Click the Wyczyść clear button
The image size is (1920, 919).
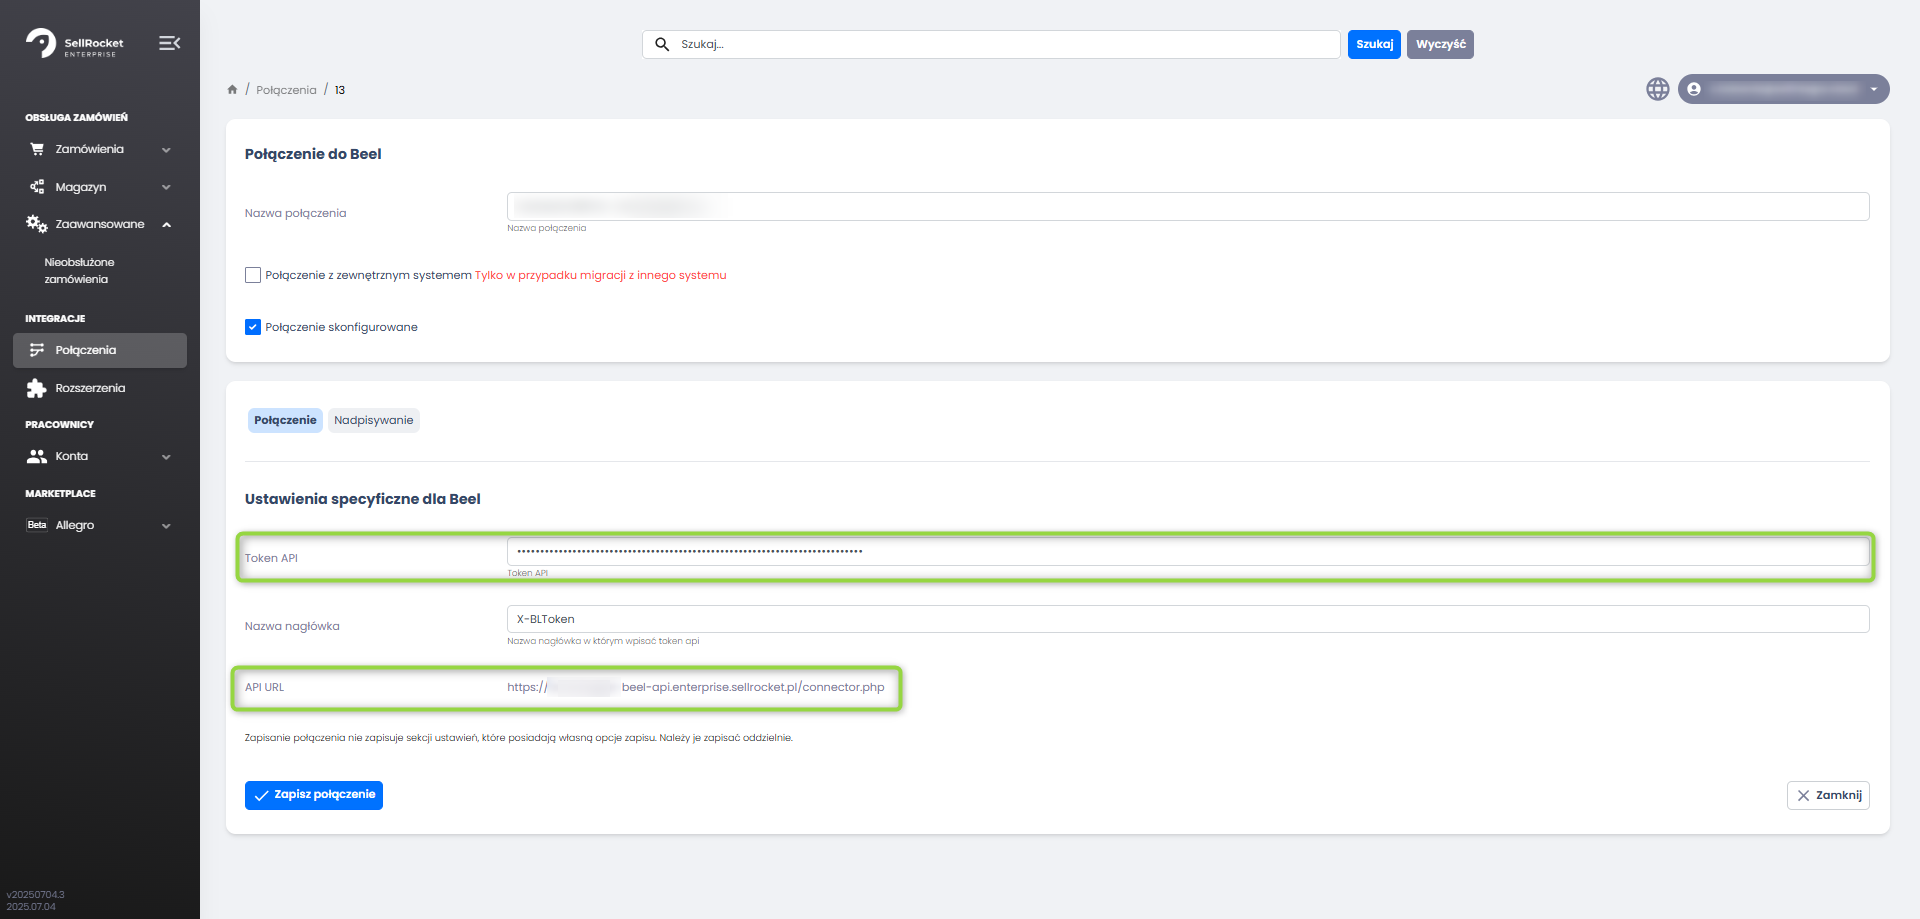click(x=1440, y=44)
